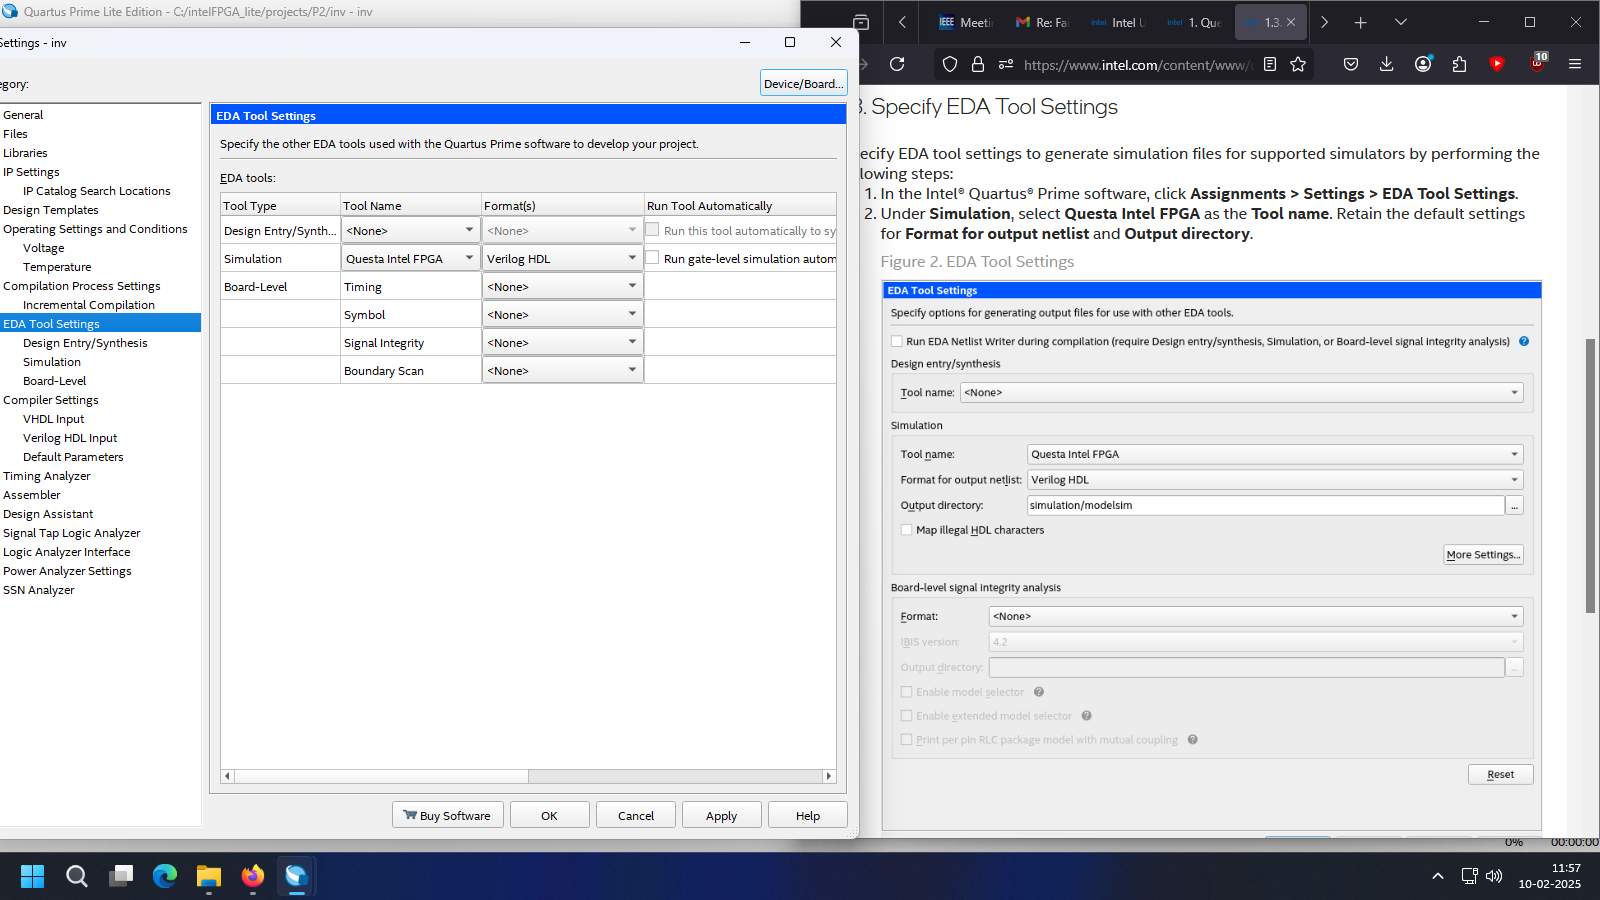Click the Device/Board button
The width and height of the screenshot is (1600, 900).
[x=803, y=83]
